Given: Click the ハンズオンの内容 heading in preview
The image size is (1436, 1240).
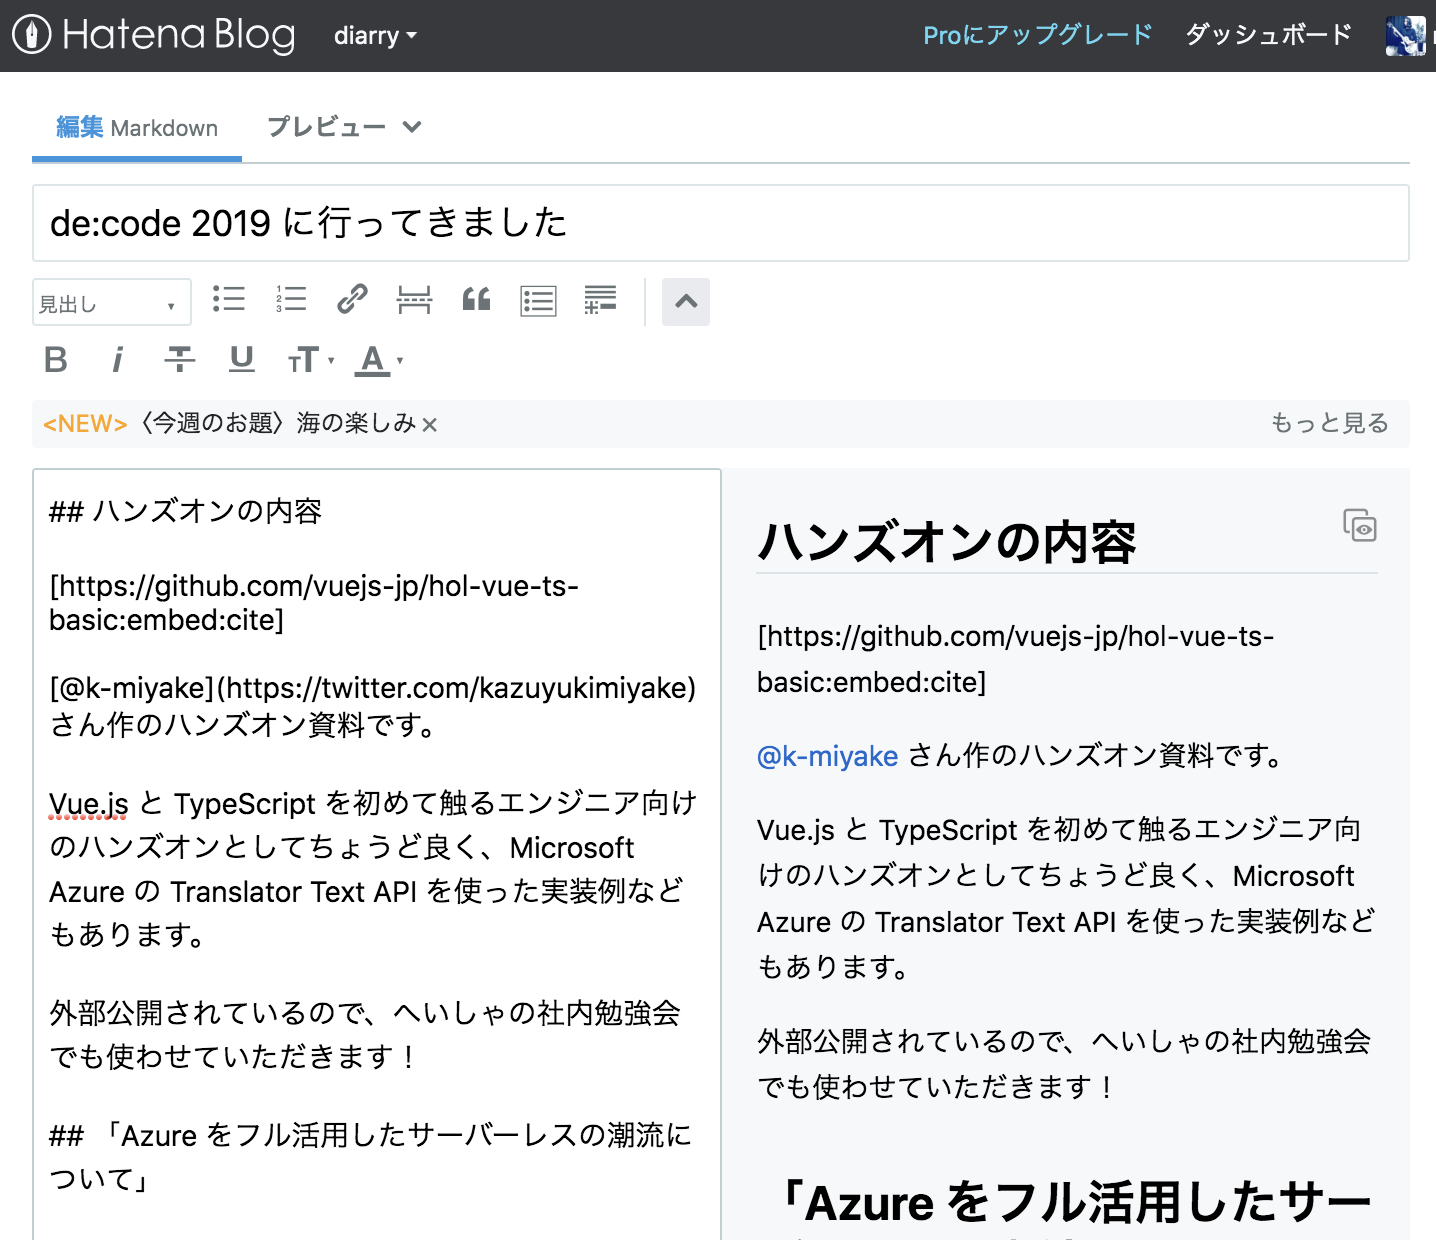Looking at the screenshot, I should point(946,543).
